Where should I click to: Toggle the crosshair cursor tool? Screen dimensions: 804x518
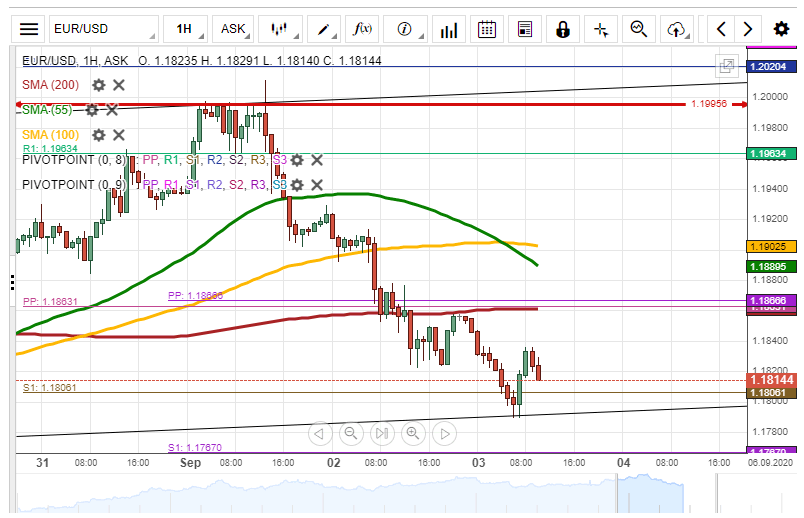tap(601, 29)
